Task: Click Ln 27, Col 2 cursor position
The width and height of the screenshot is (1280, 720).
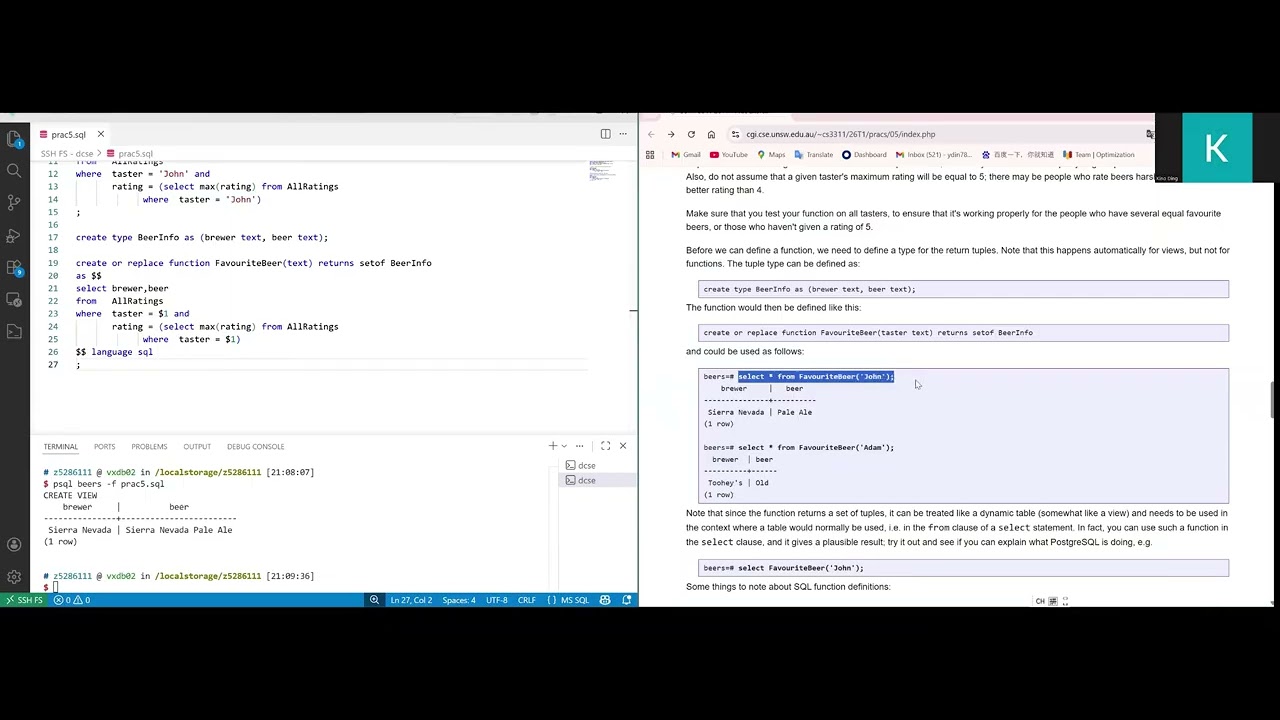Action: pyautogui.click(x=411, y=600)
